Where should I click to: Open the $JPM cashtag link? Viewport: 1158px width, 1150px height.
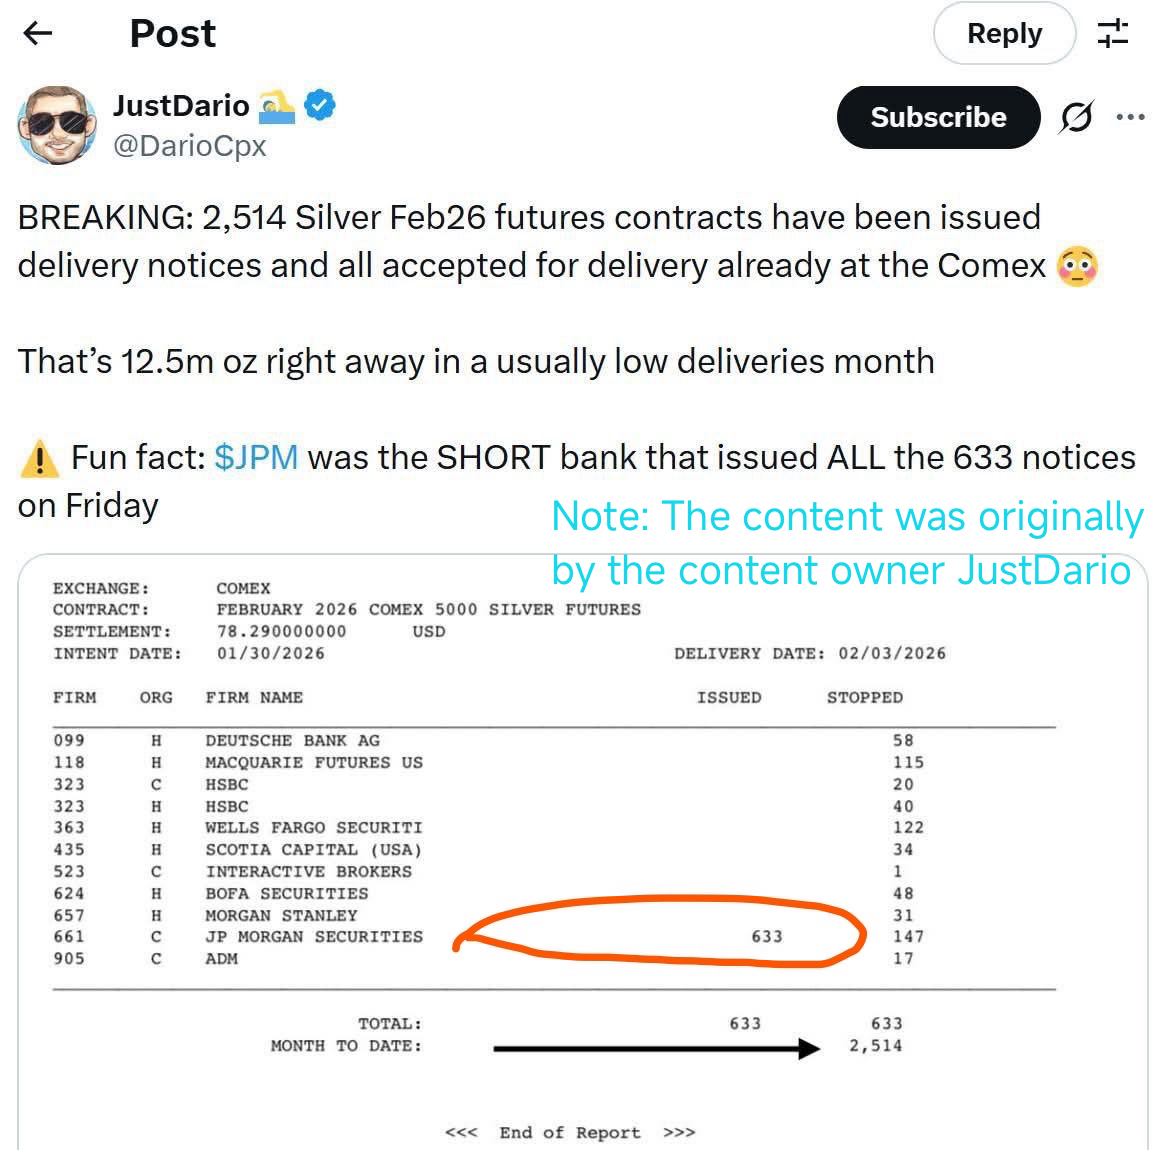[256, 457]
